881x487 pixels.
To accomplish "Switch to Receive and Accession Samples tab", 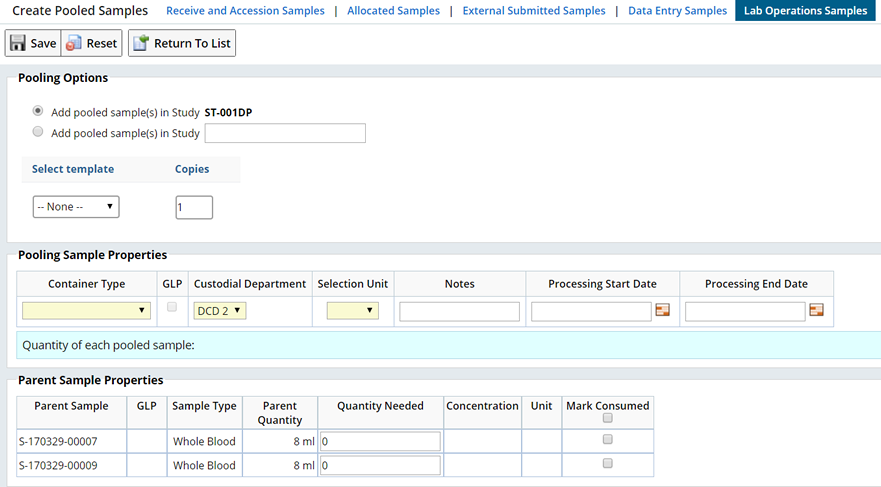I will point(246,11).
